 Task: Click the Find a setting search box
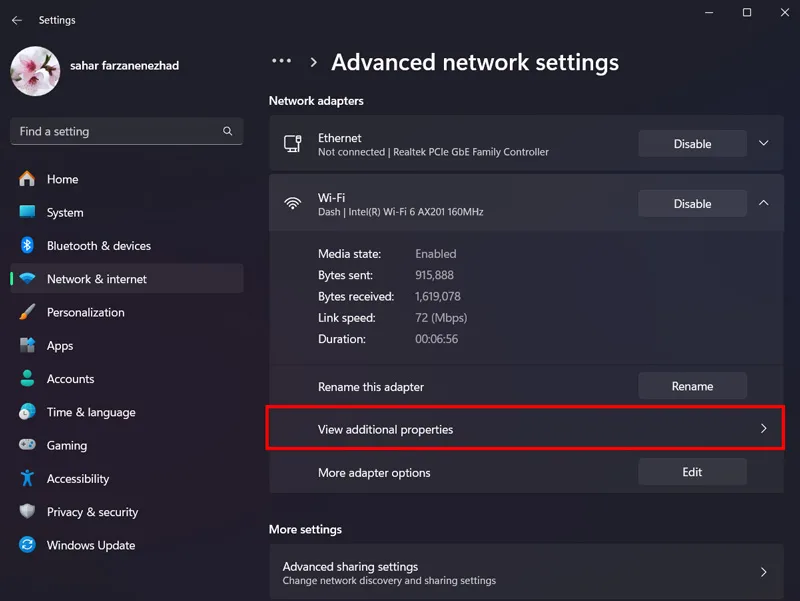point(127,131)
